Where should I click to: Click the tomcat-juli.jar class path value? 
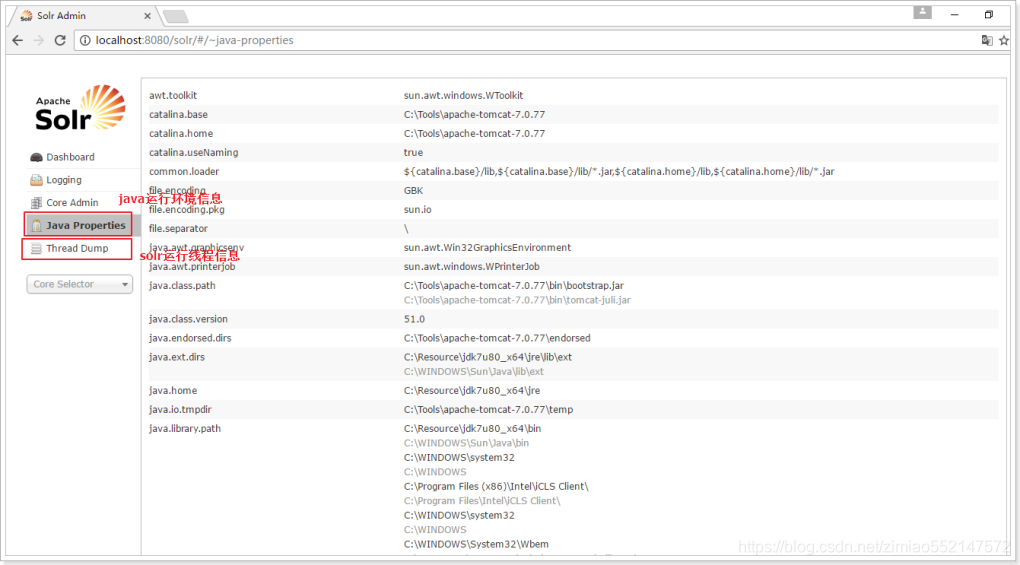(x=517, y=300)
